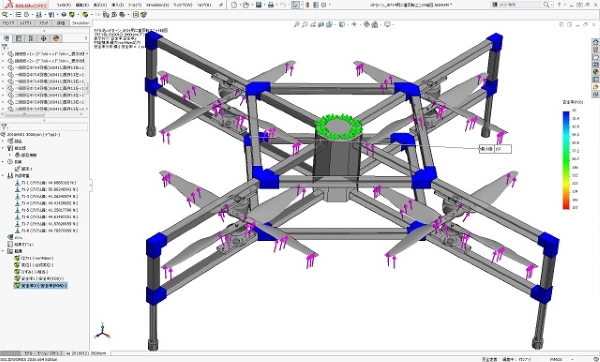Expand the arrow next to the Open file icon
The width and height of the screenshot is (600, 362).
pos(252,5)
